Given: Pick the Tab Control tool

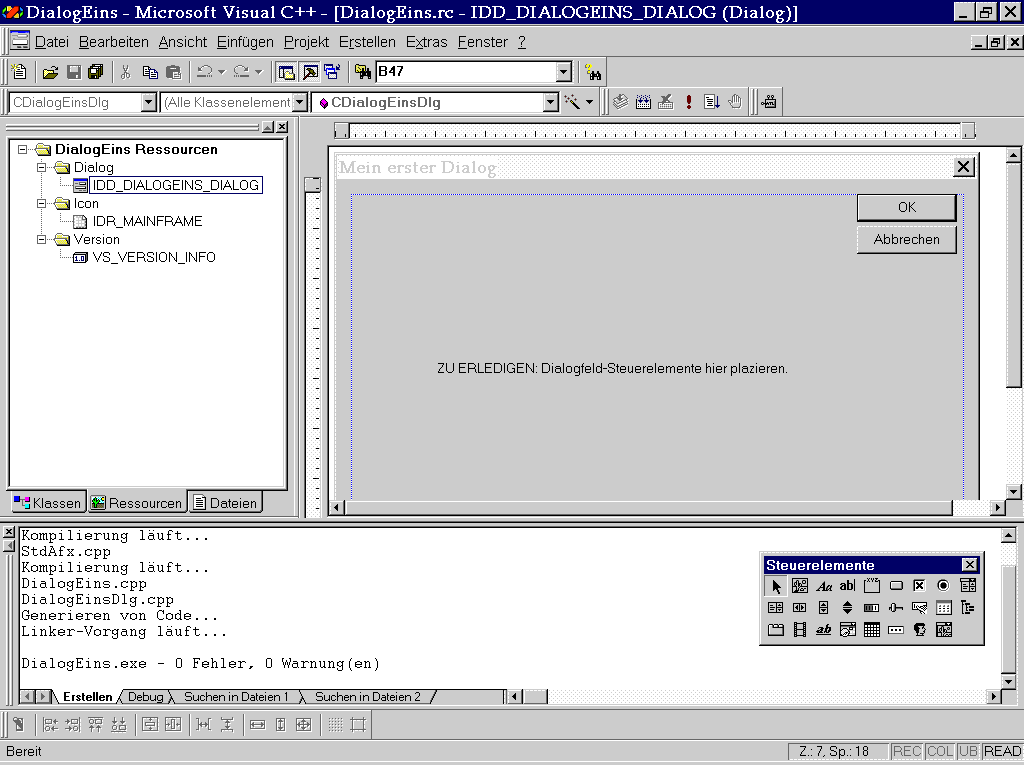Looking at the screenshot, I should click(x=776, y=630).
